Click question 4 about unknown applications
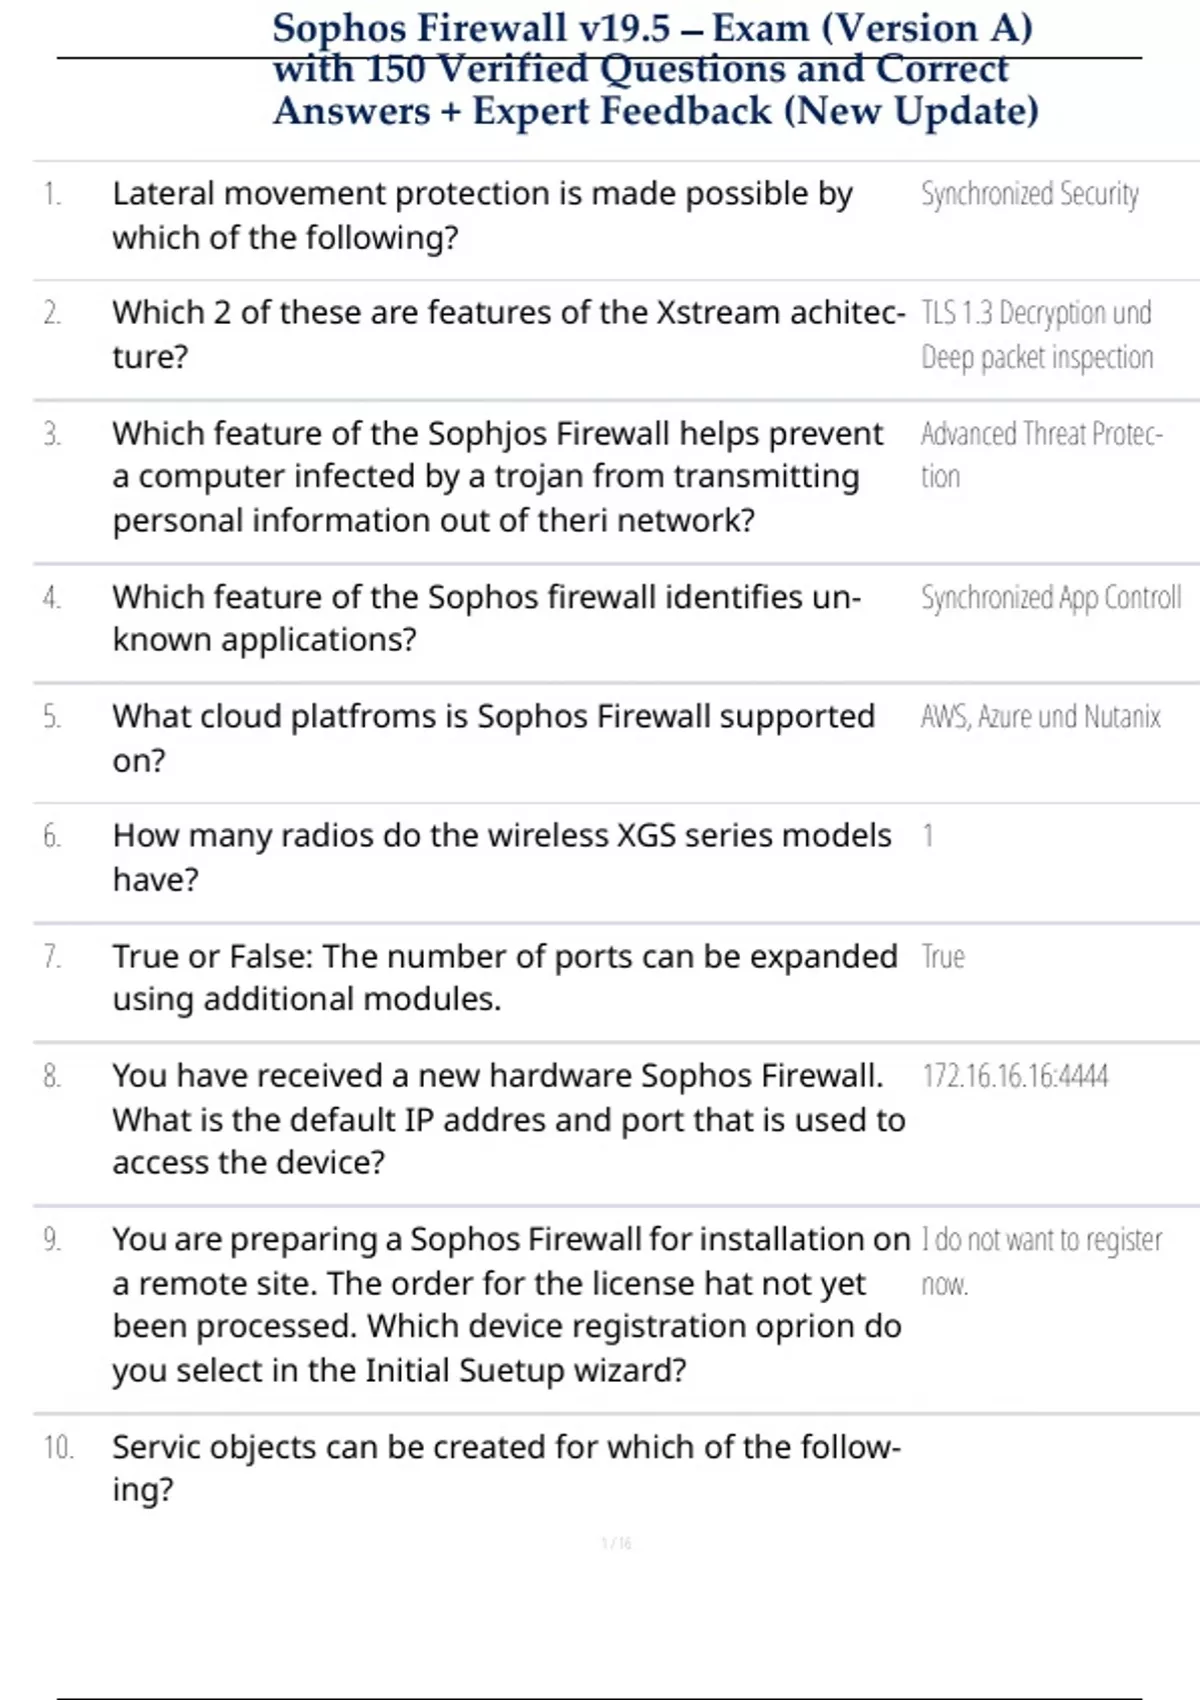The width and height of the screenshot is (1200, 1700). pos(486,618)
